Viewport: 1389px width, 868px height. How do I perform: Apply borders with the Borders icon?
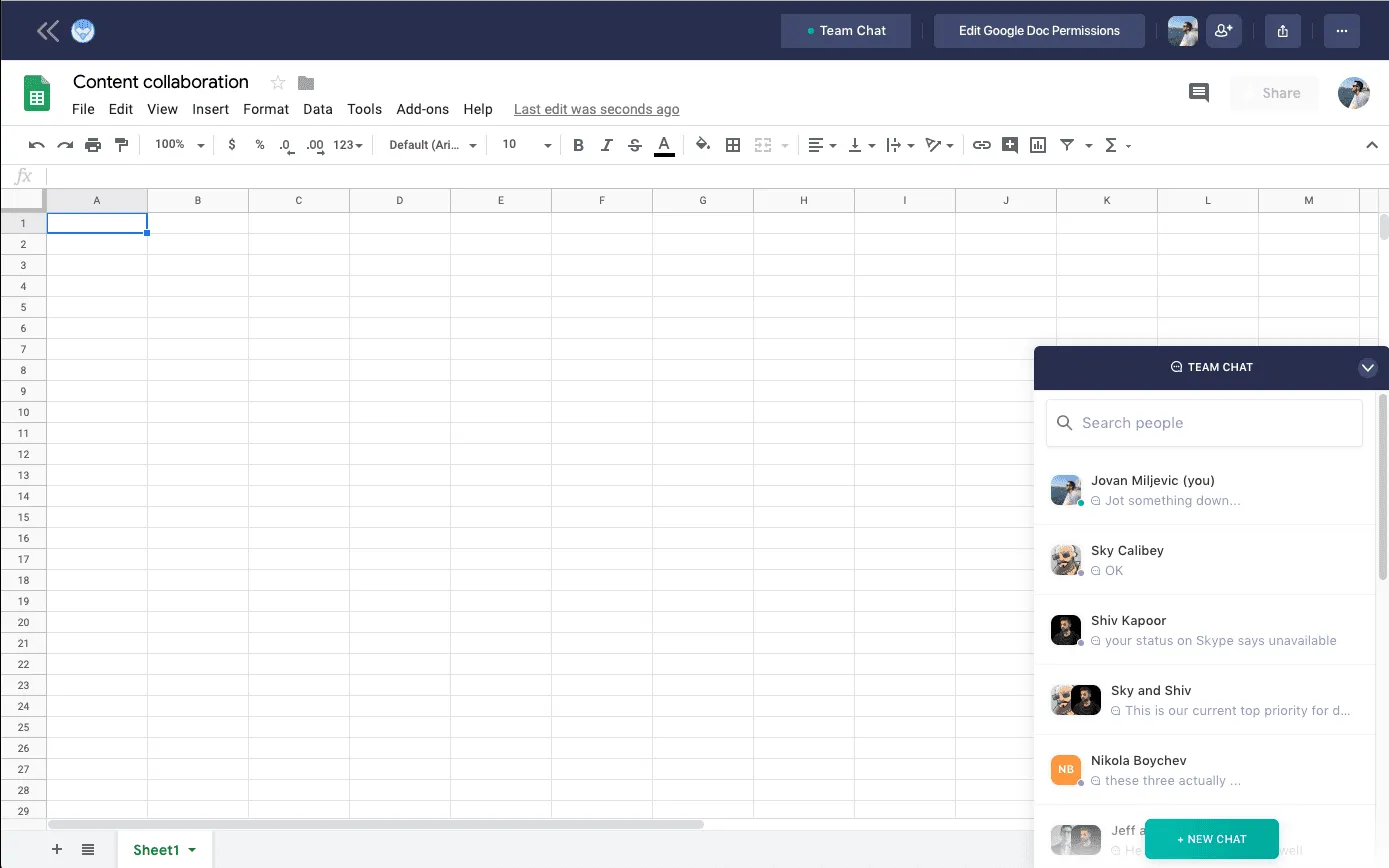[x=733, y=145]
